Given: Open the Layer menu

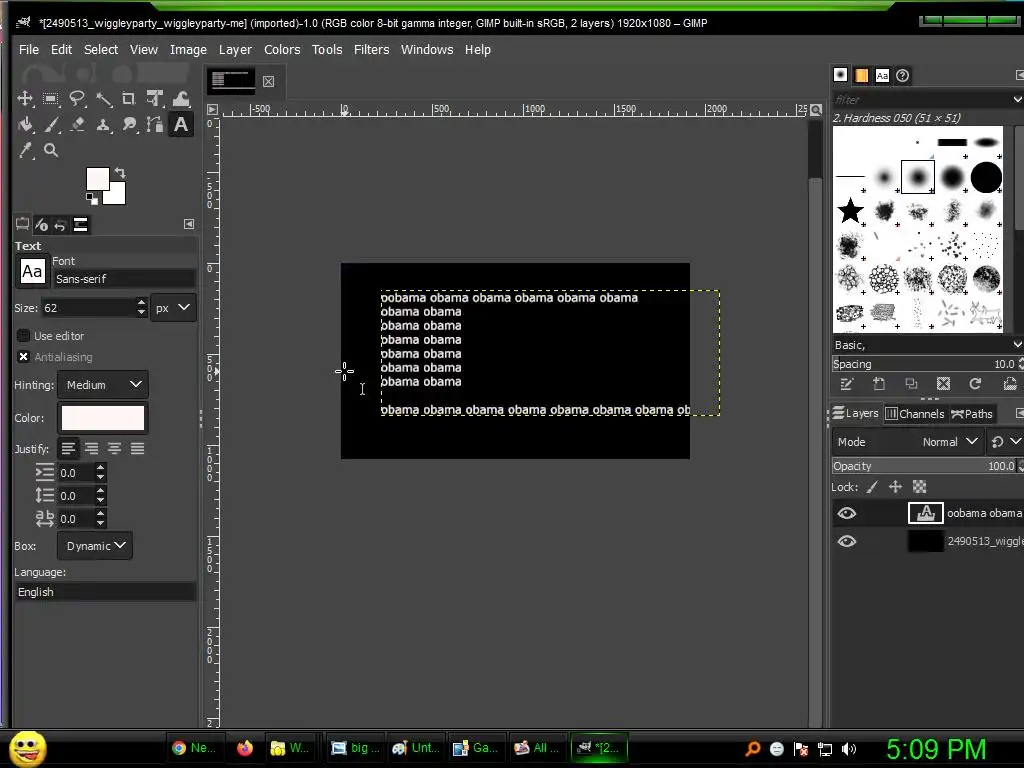Looking at the screenshot, I should (235, 50).
